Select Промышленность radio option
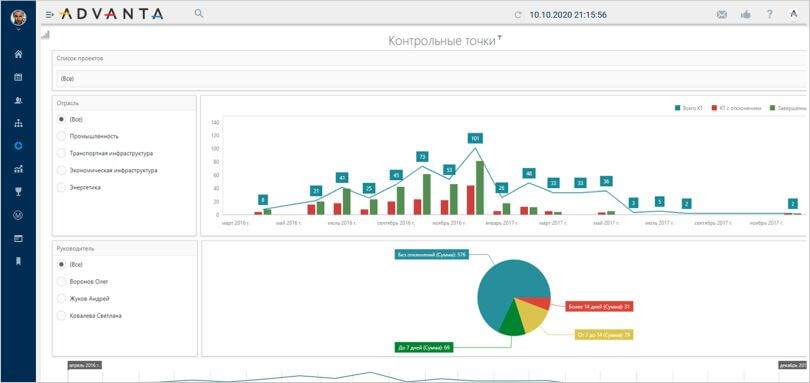This screenshot has height=383, width=810. point(61,136)
